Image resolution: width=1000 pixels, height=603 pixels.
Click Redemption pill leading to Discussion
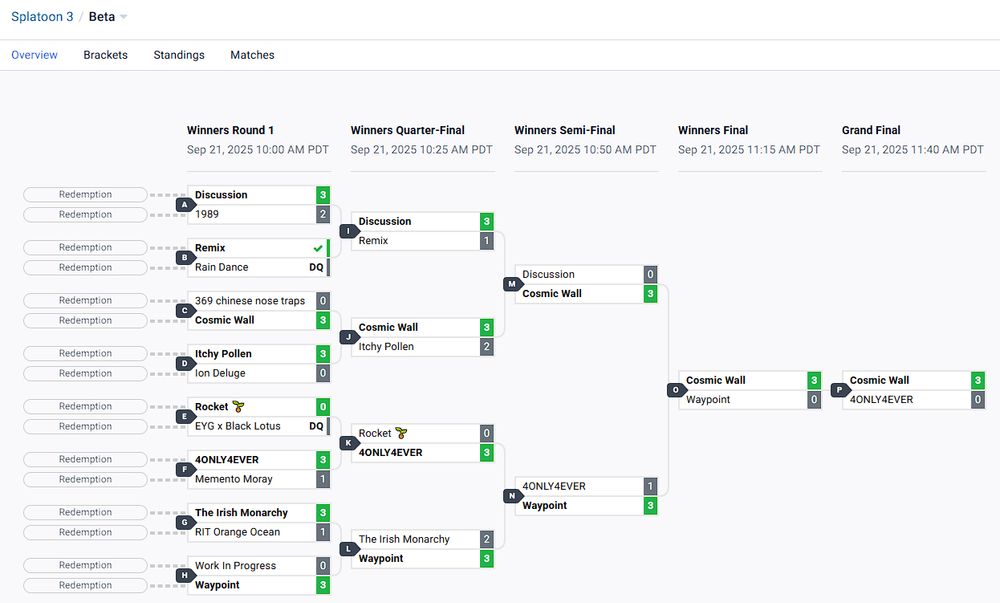point(85,195)
